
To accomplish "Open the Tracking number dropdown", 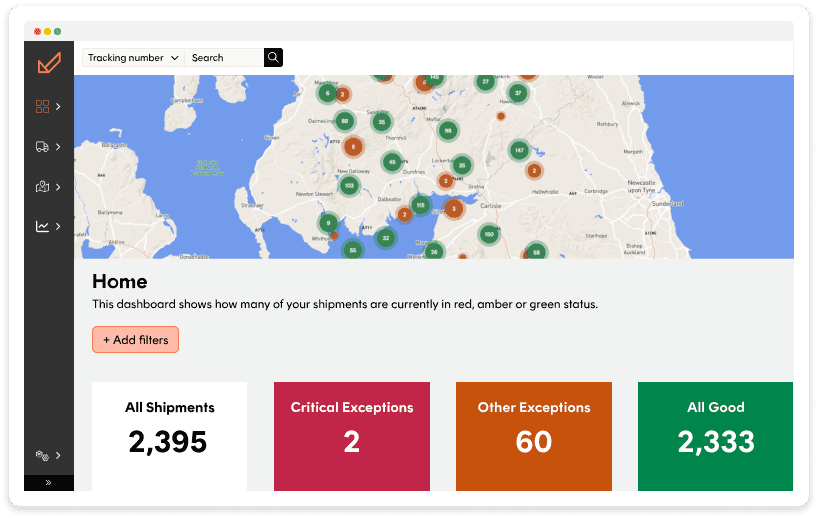I will [133, 57].
